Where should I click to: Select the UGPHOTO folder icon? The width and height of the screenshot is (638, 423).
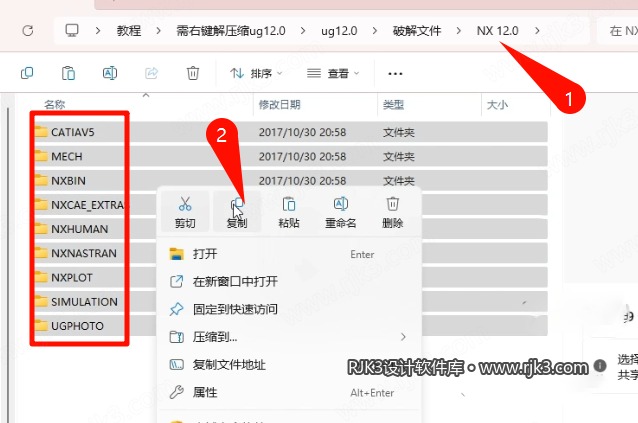tap(41, 326)
